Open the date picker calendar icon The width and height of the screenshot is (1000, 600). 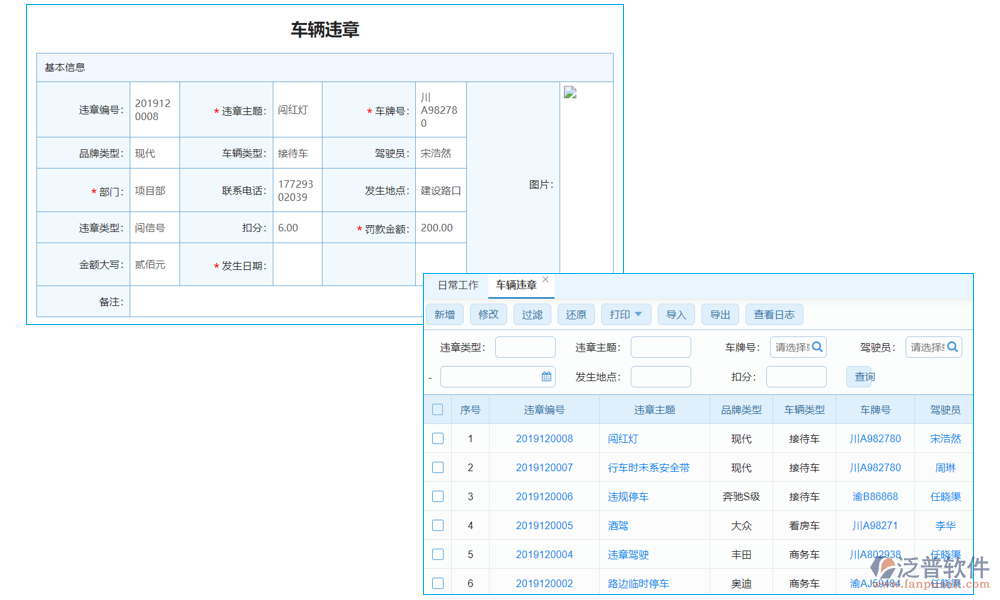[x=545, y=375]
